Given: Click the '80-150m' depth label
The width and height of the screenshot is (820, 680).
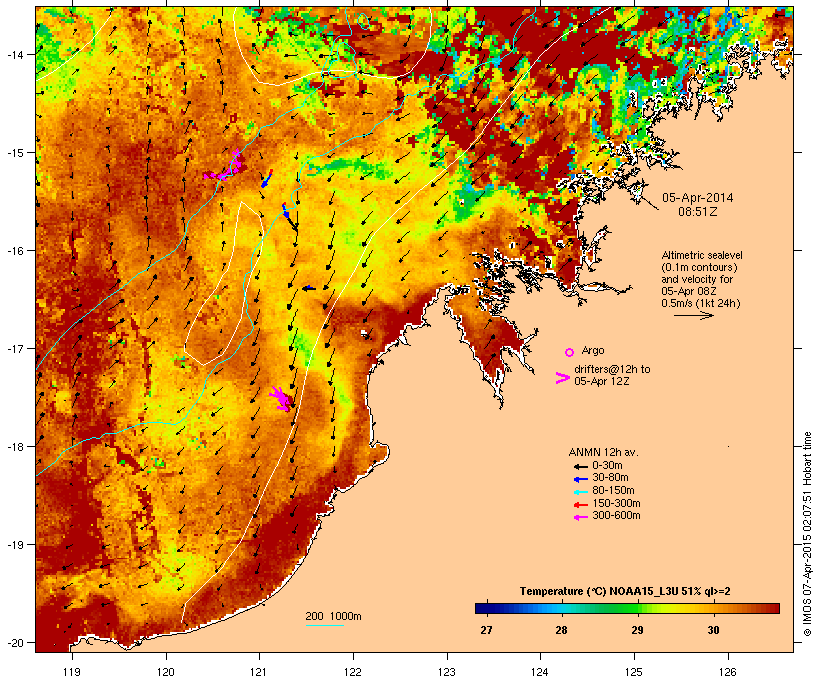Looking at the screenshot, I should (x=613, y=491).
